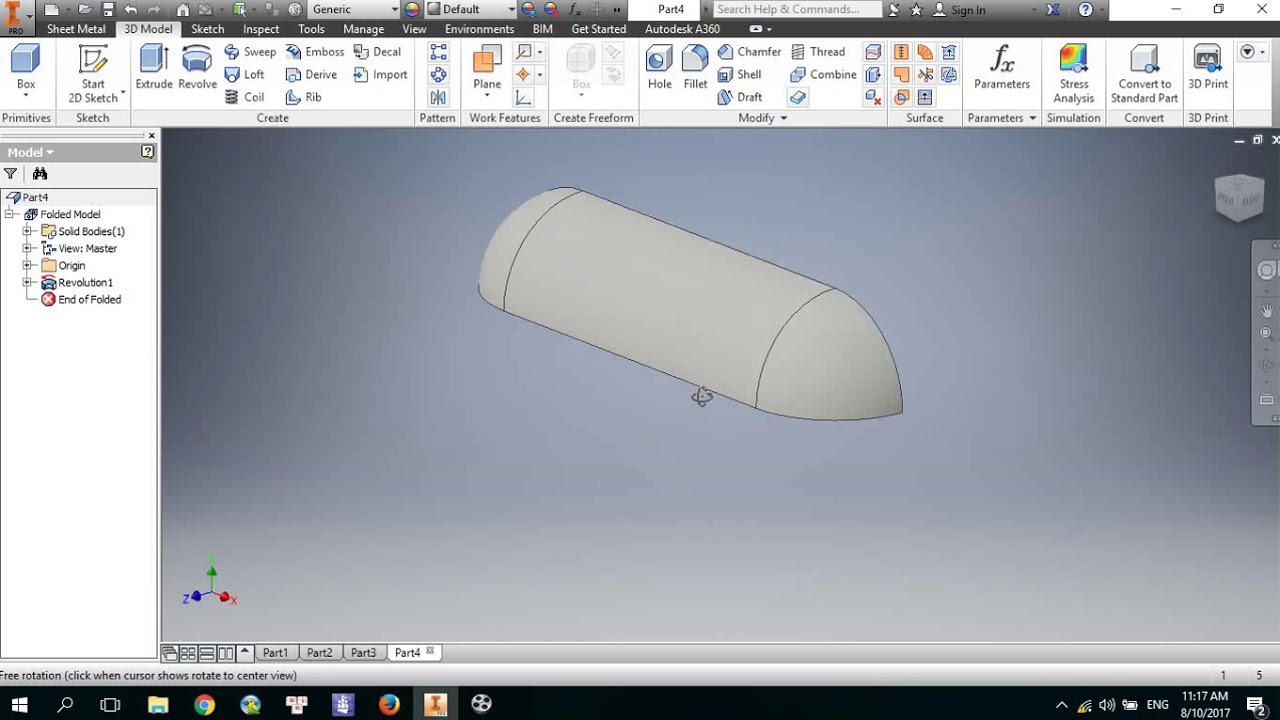The height and width of the screenshot is (720, 1280).
Task: Expand the View: Master node
Action: point(28,248)
